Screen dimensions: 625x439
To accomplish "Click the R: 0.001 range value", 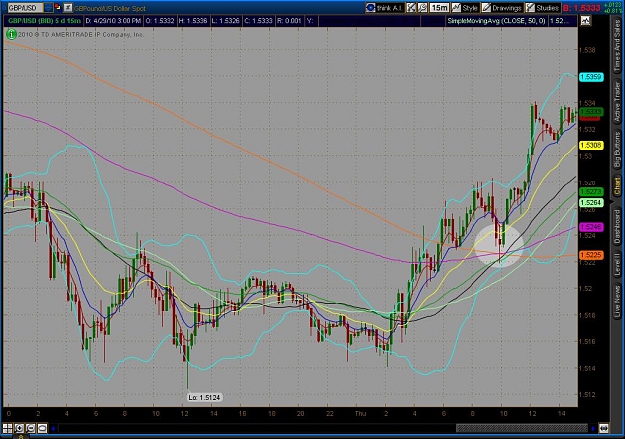I will pos(289,21).
